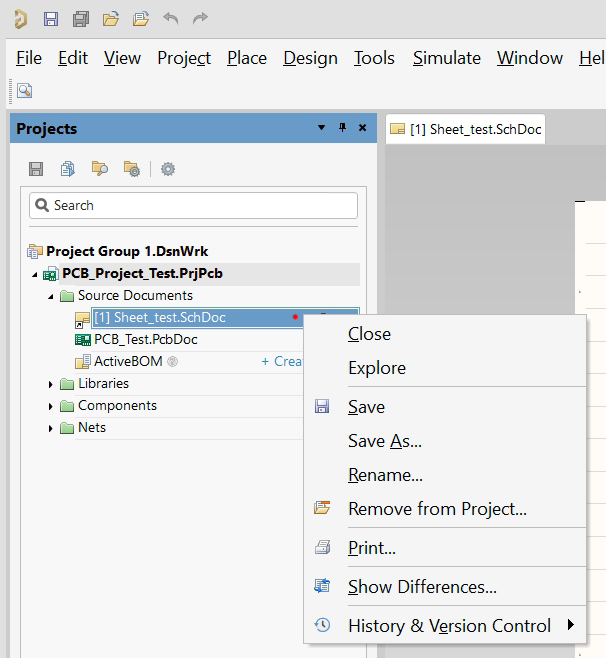This screenshot has width=606, height=658.
Task: Open project options folder-gear icon
Action: pyautogui.click(x=132, y=169)
